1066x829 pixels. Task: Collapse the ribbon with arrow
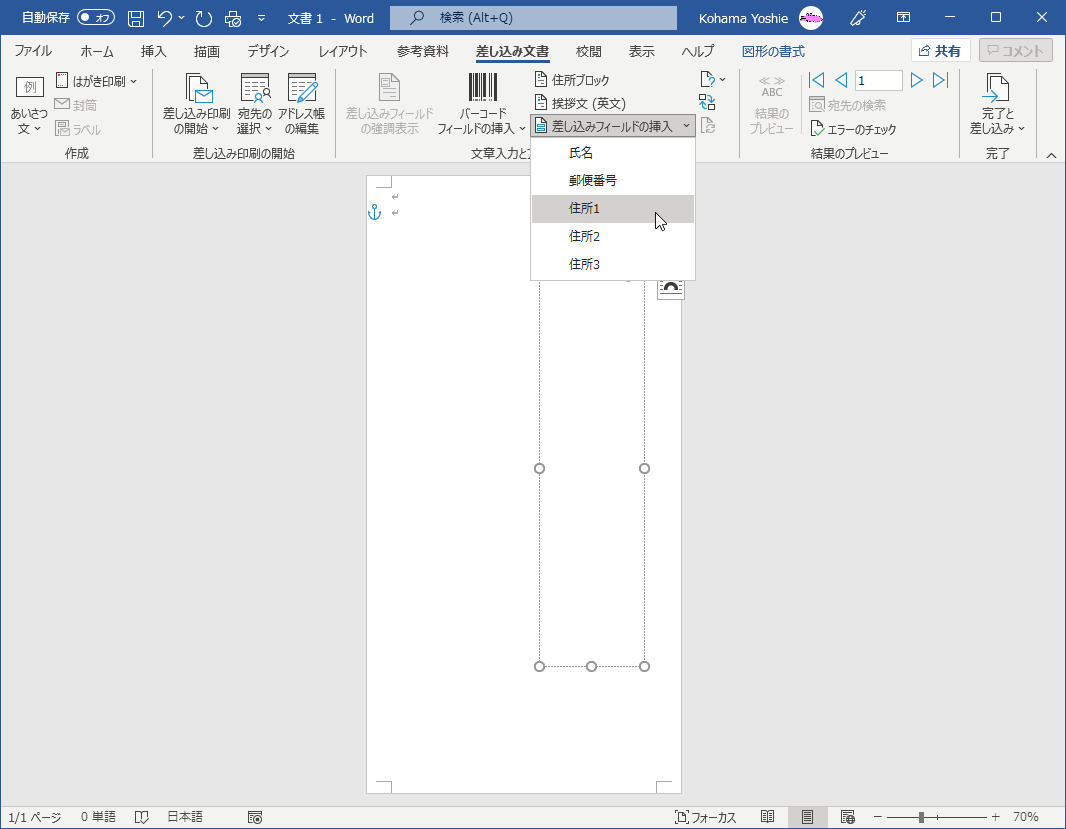point(1051,155)
